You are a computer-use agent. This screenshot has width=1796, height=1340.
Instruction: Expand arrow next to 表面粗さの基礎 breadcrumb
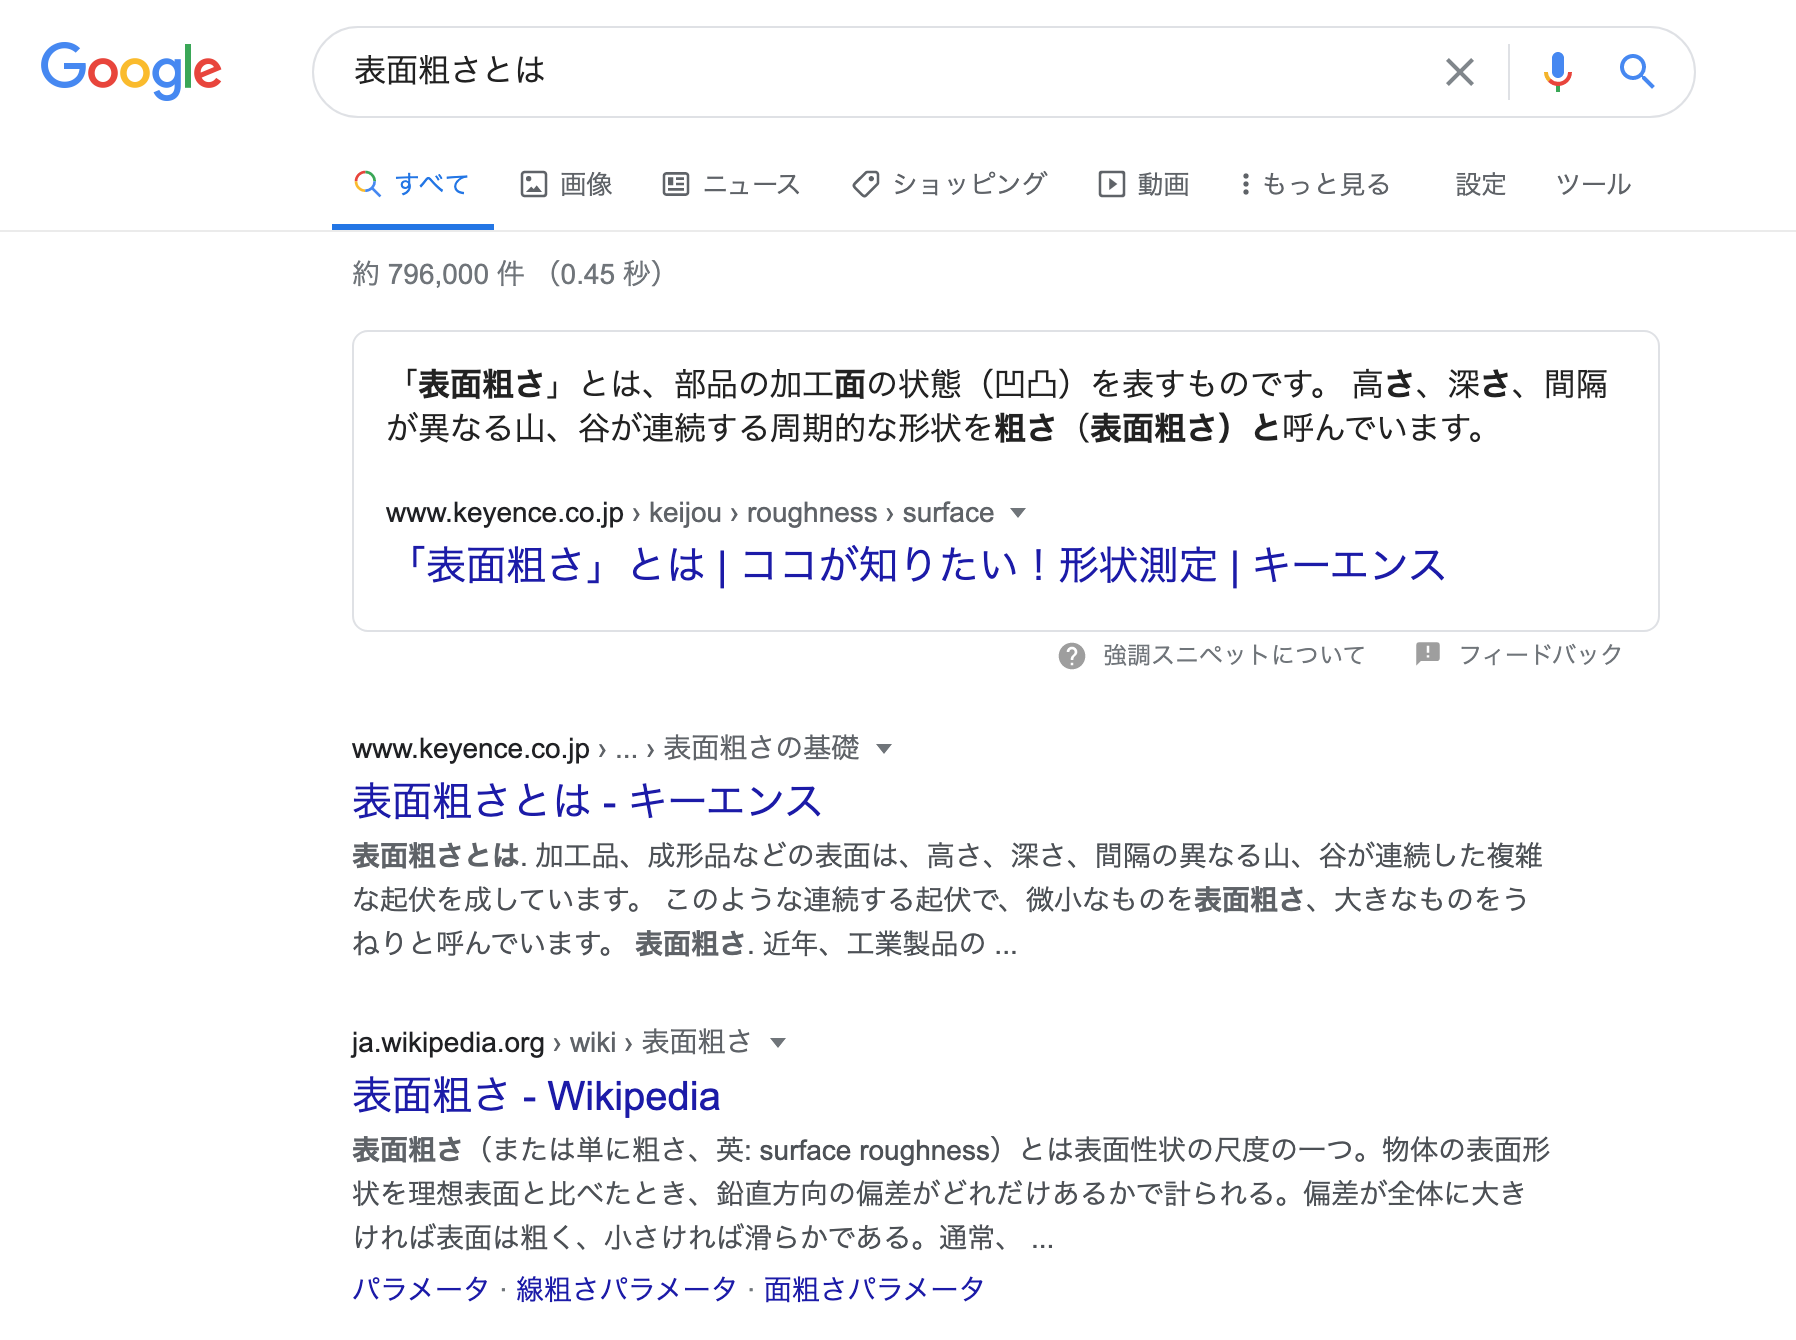(883, 748)
